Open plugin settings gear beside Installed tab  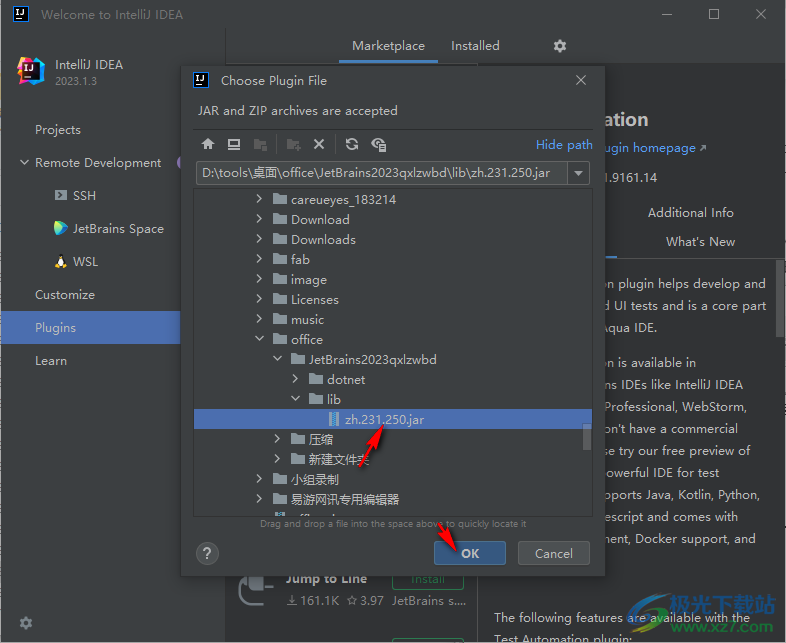[559, 46]
